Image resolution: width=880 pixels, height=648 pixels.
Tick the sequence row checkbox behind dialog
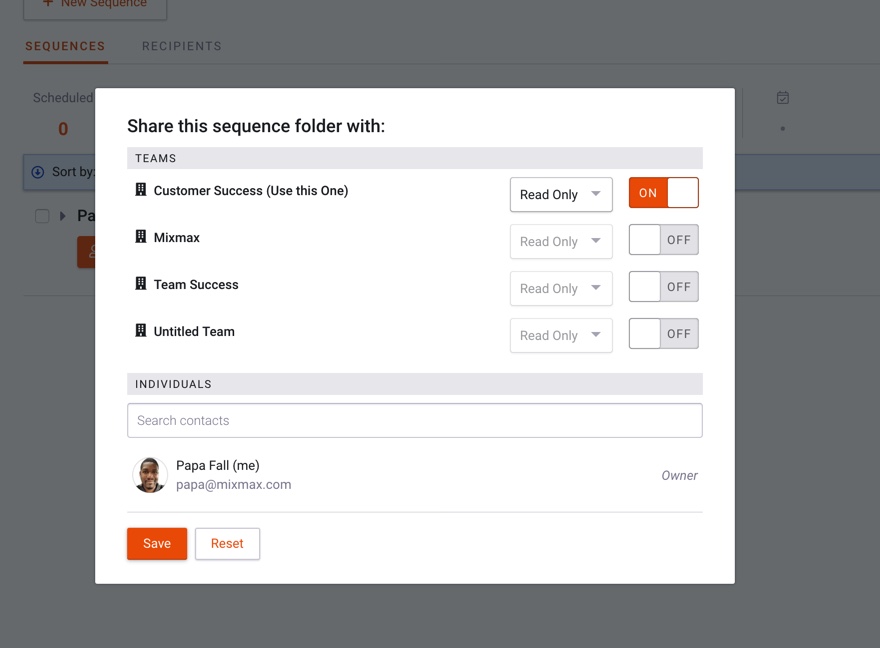tap(42, 216)
